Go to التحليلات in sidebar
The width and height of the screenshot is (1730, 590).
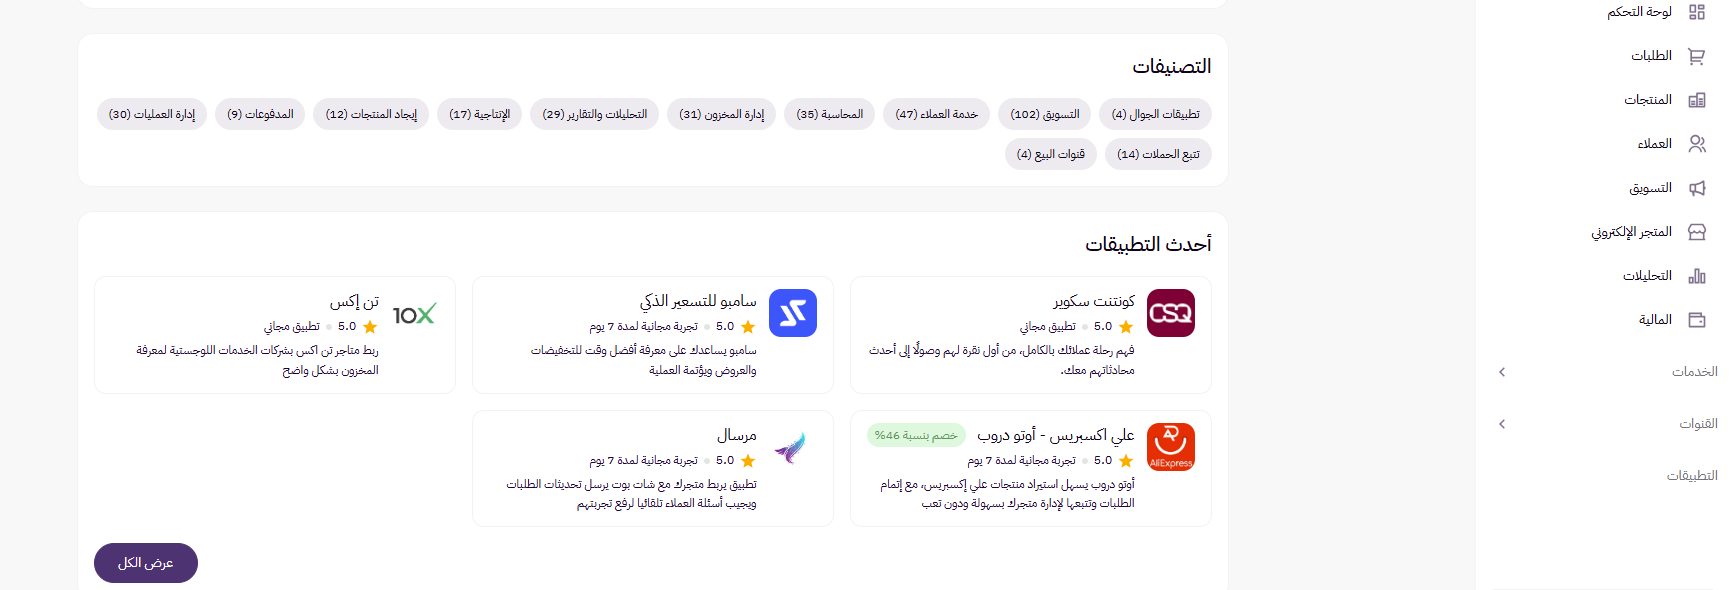(1648, 276)
